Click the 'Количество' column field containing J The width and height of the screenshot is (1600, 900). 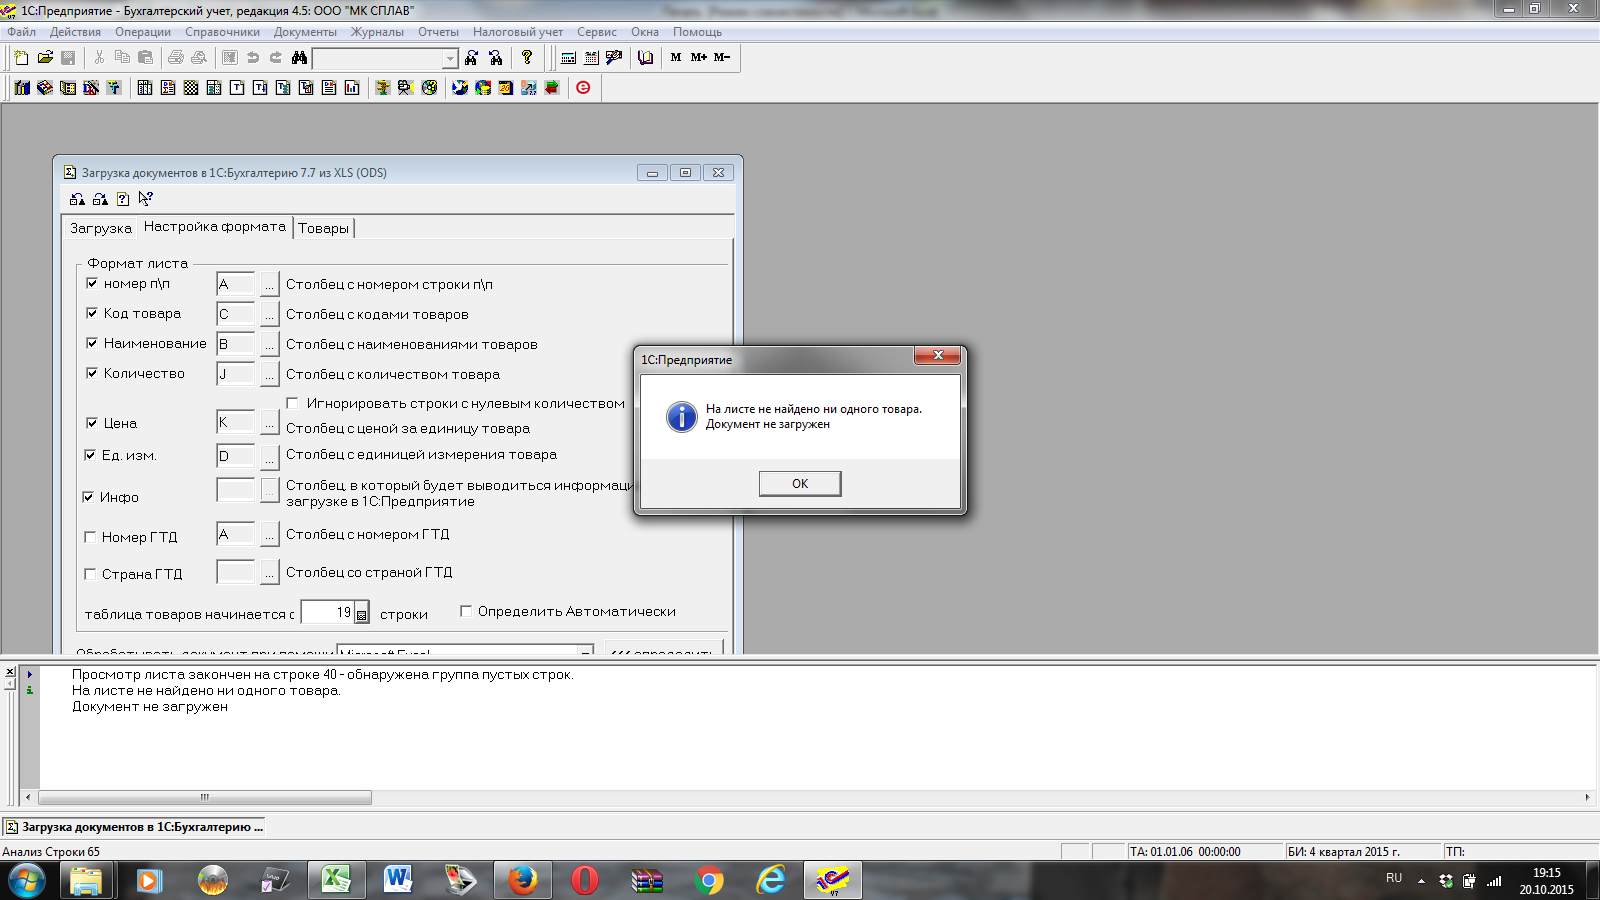pyautogui.click(x=236, y=374)
